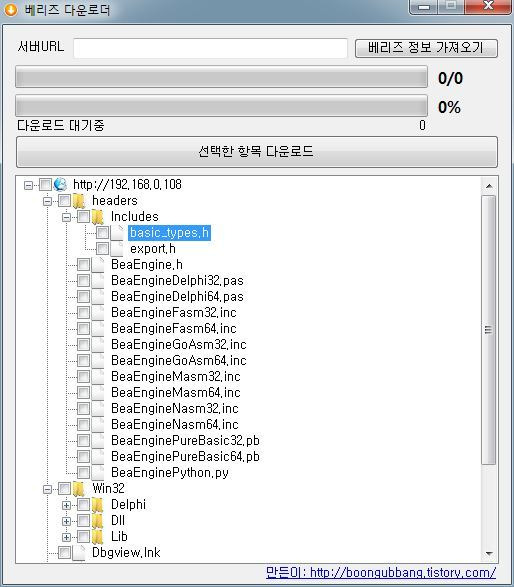Collapse the Includes folder node
Viewport: 514px width, 587px height.
click(66, 218)
